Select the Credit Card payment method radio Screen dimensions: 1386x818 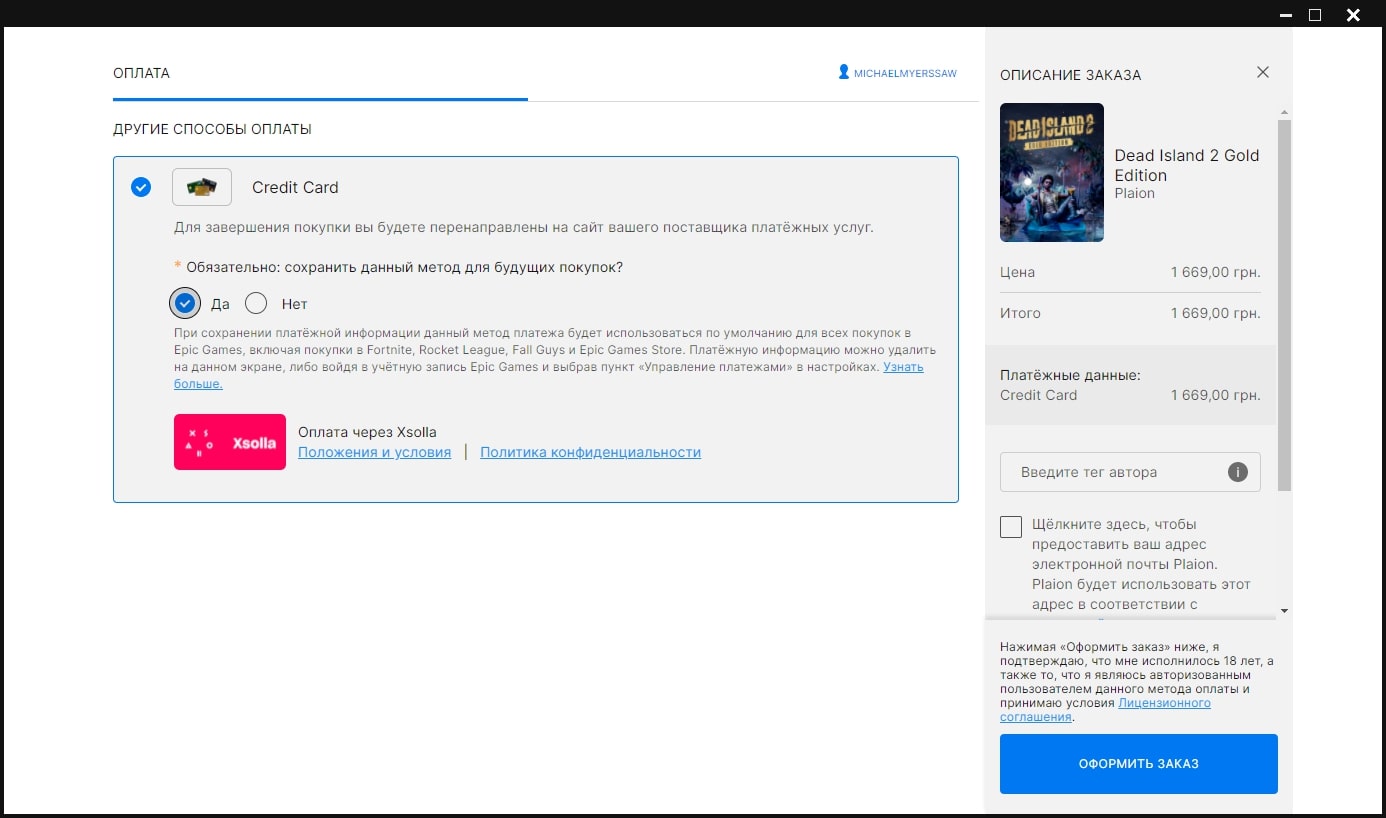141,187
